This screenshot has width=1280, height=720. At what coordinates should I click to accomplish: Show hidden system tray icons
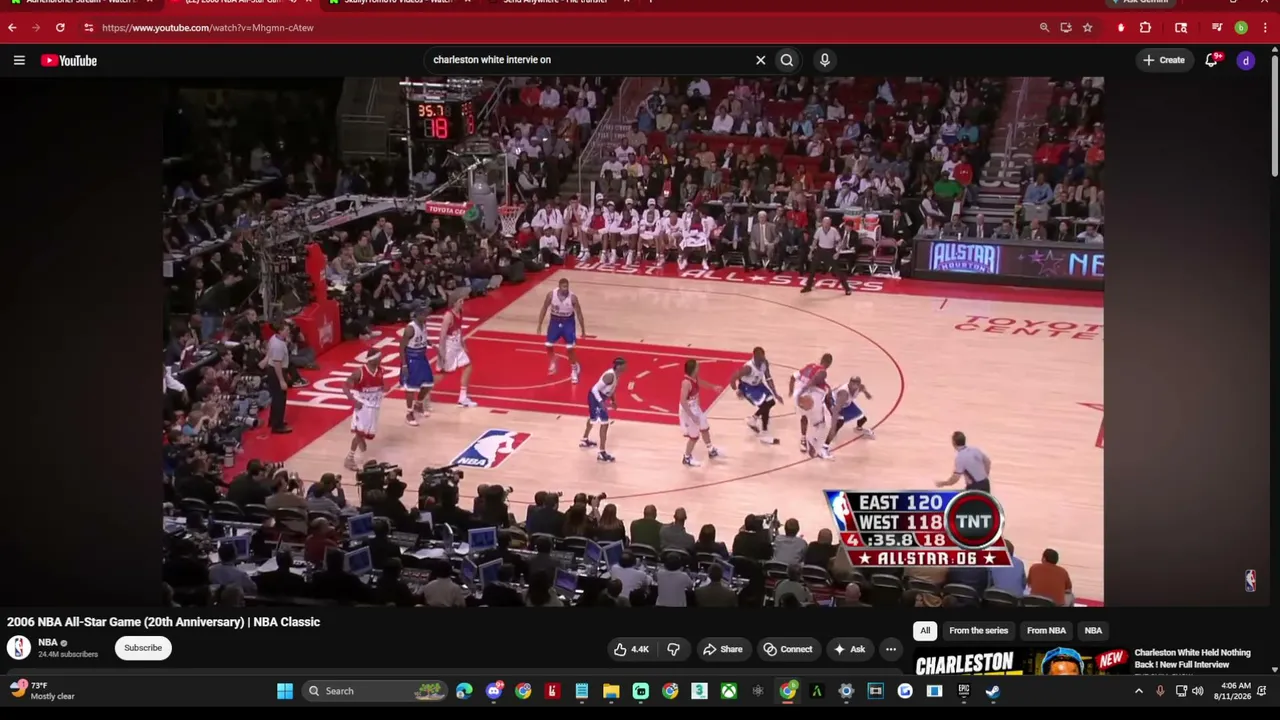point(1138,691)
